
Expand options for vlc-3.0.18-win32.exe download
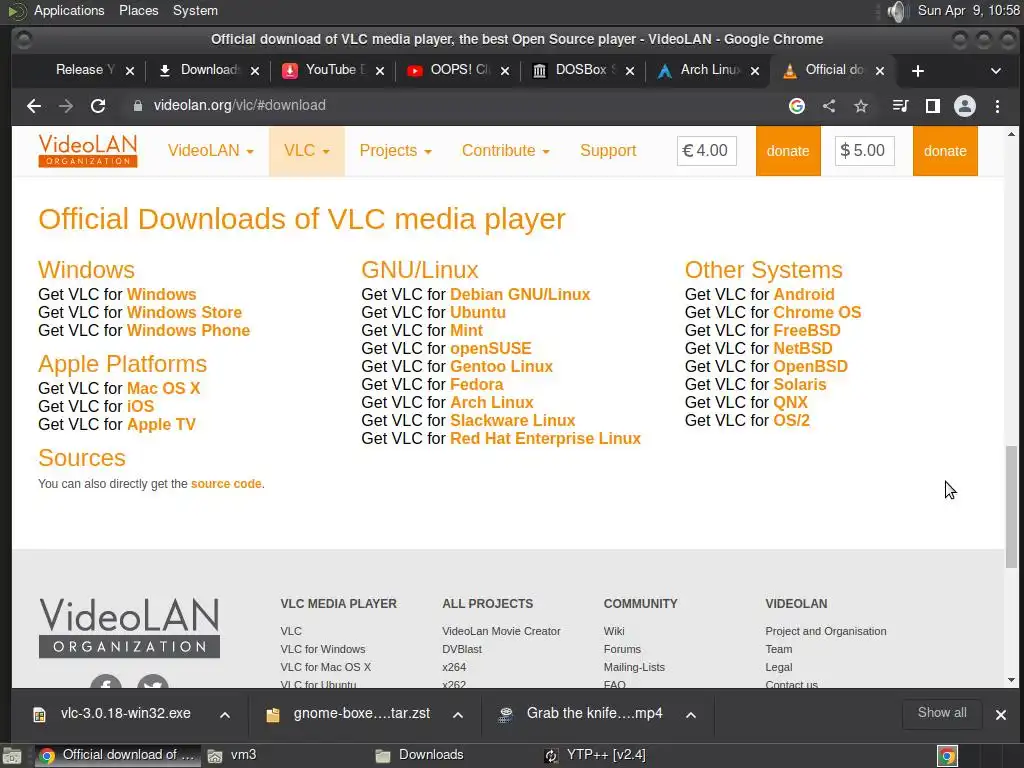225,715
